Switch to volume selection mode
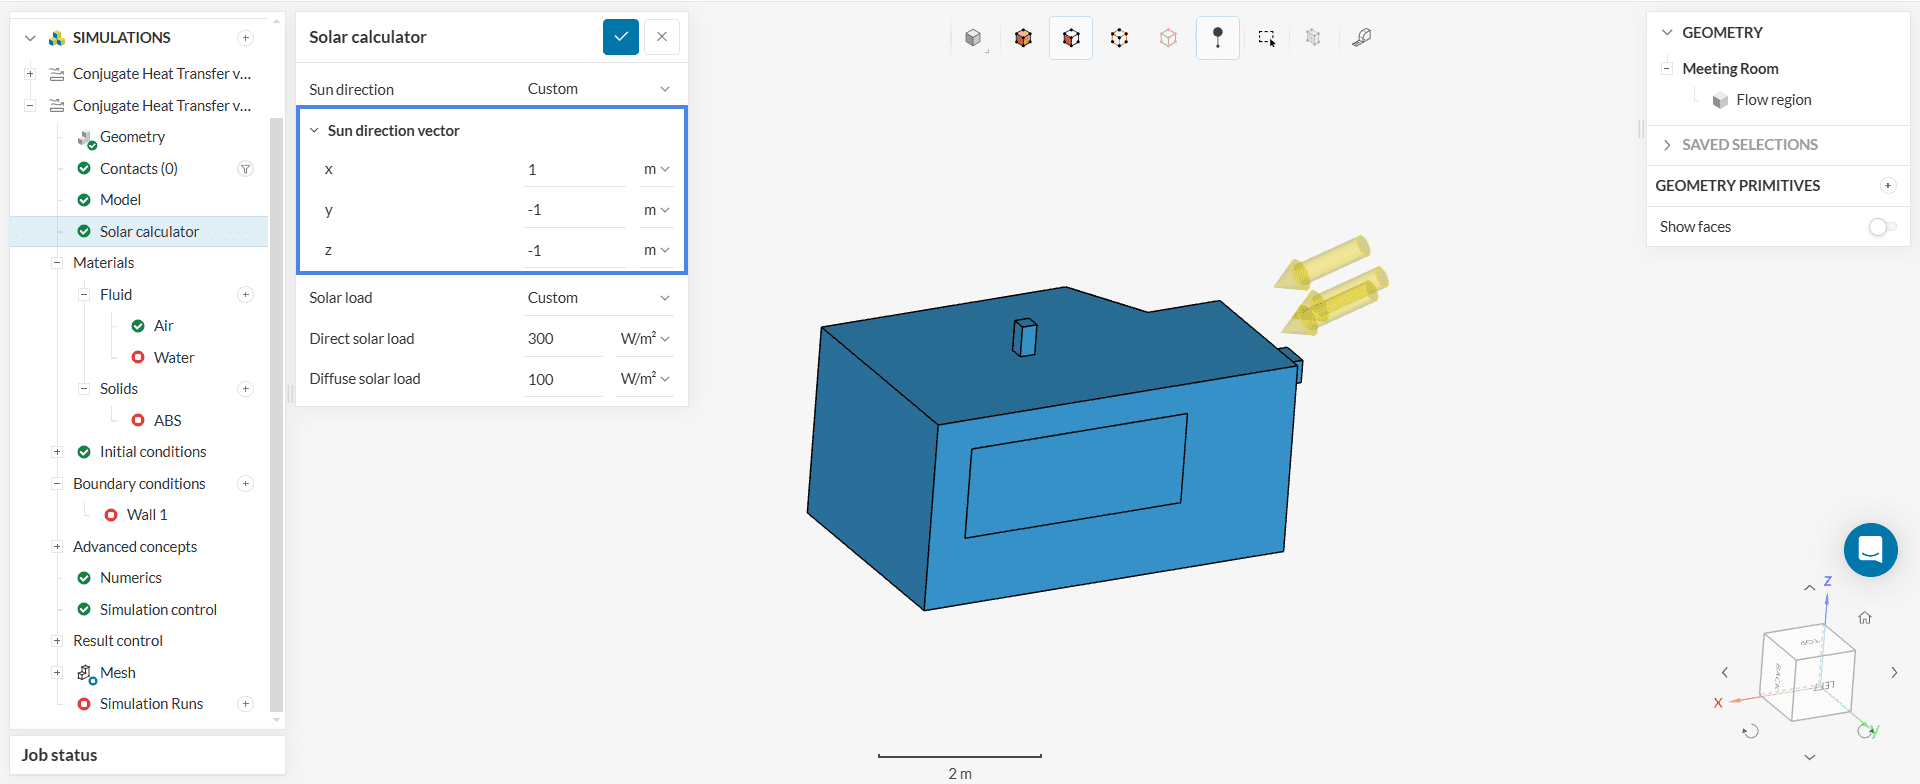 click(x=1023, y=38)
